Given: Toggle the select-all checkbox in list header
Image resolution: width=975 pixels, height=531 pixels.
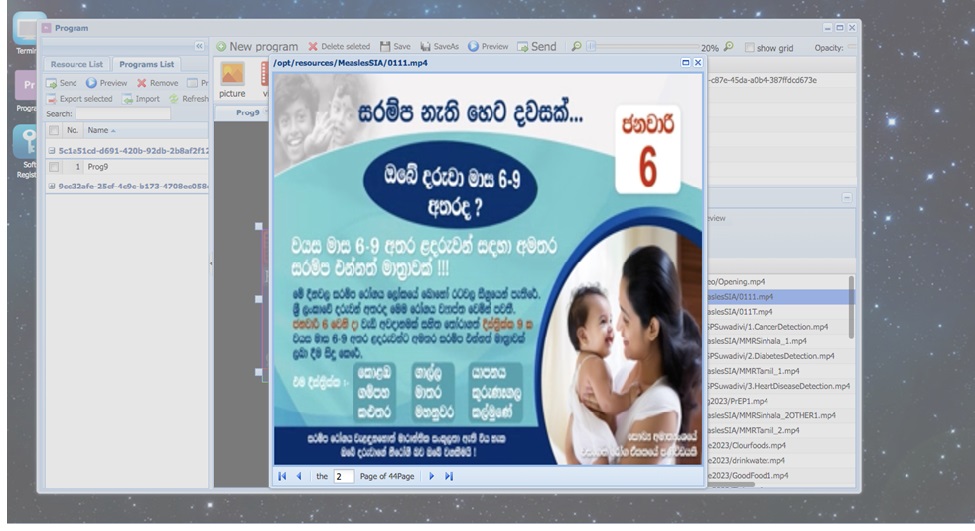Looking at the screenshot, I should [54, 130].
